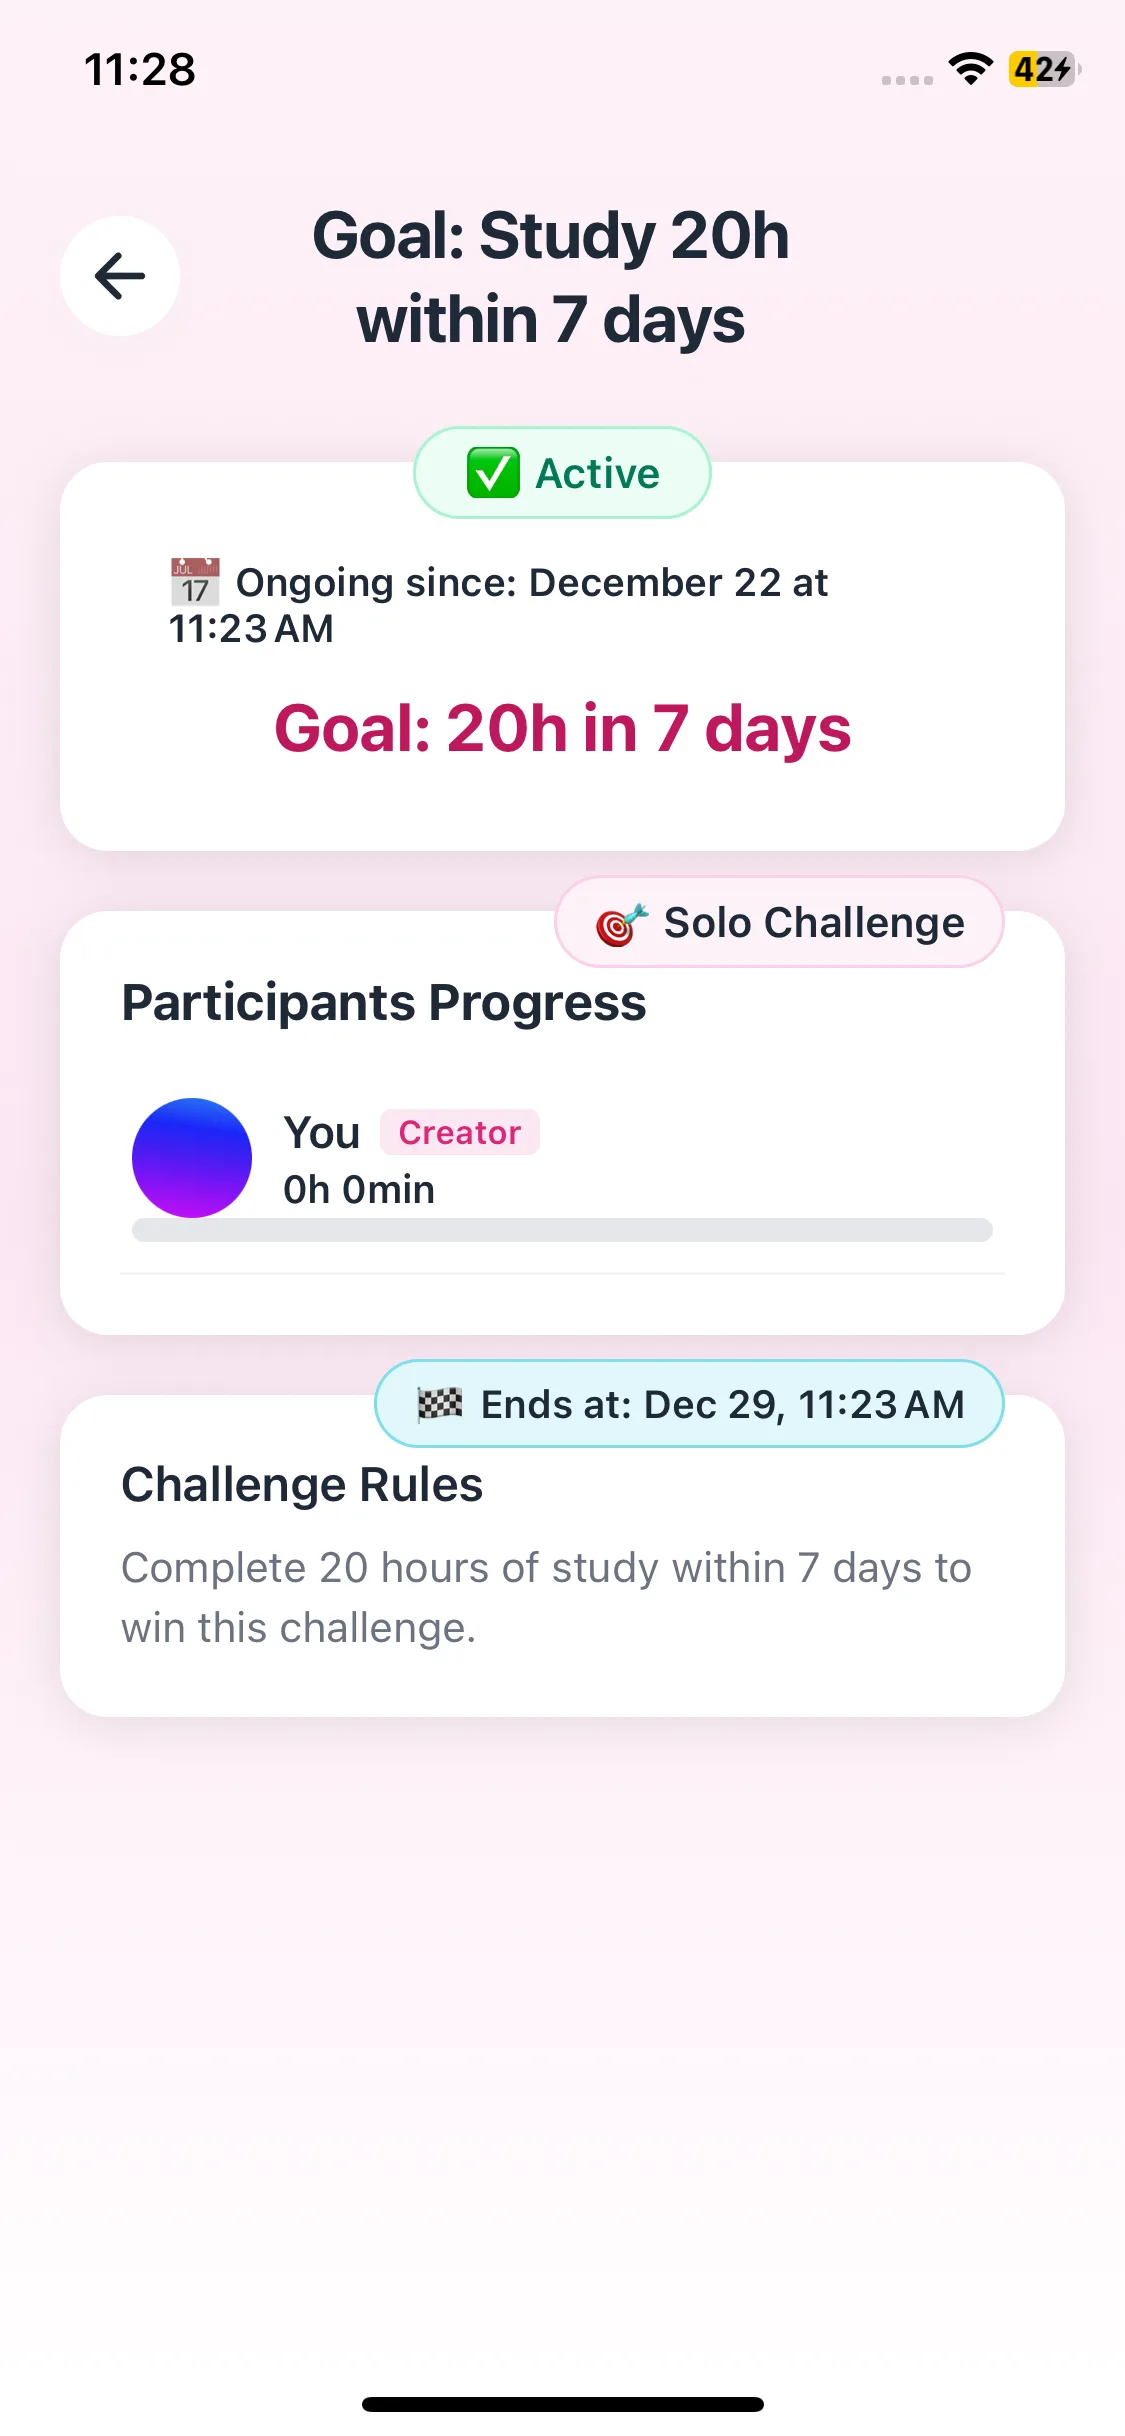Tap the home indicator bar

pos(562,2404)
